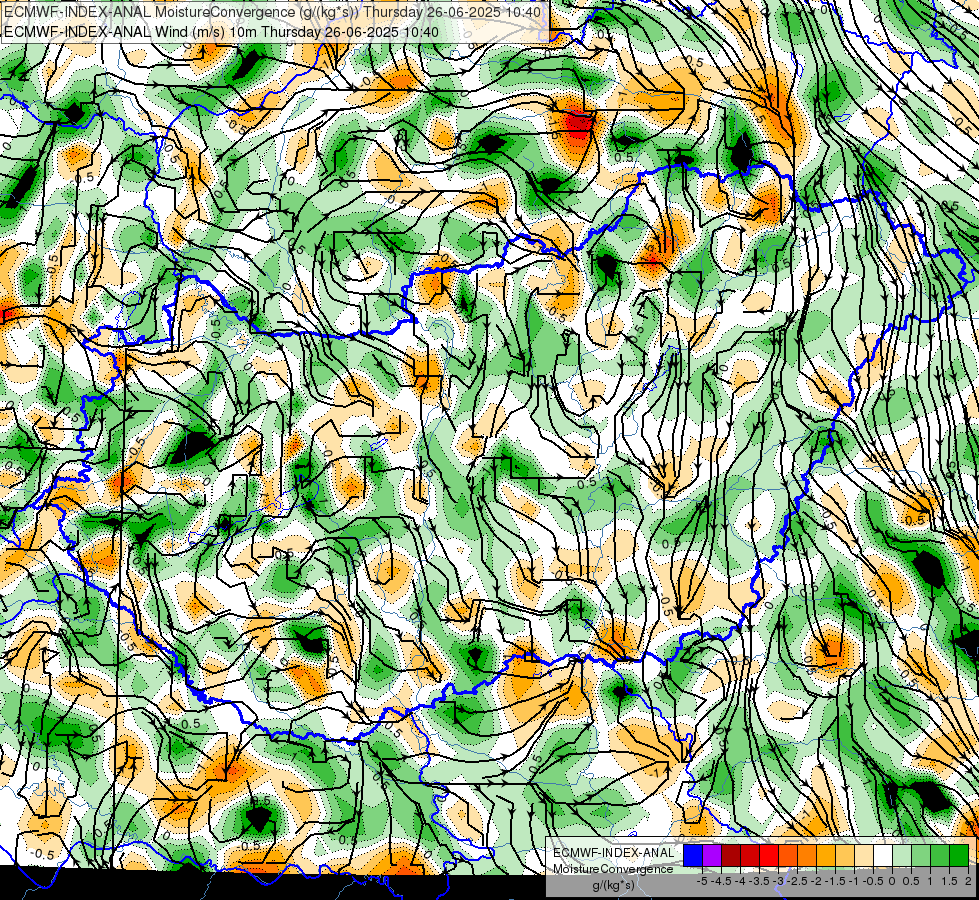Choose the legend swatch between -2 and -1.5
979x900 pixels.
[x=826, y=855]
